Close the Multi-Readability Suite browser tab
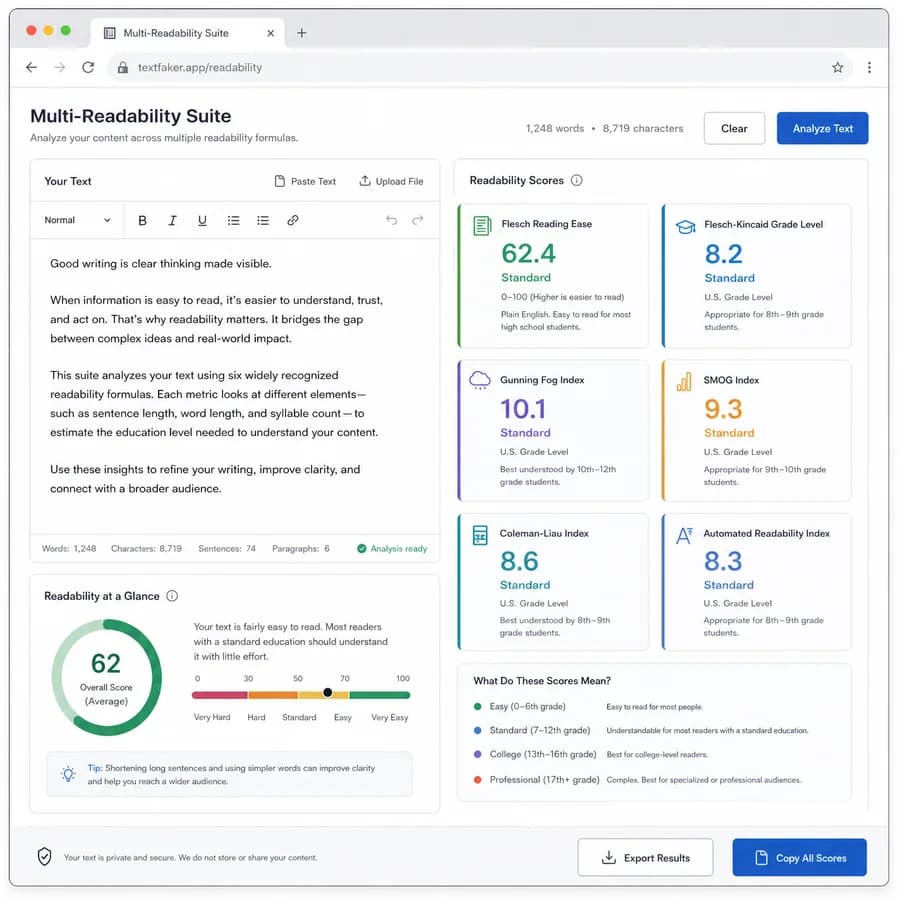The width and height of the screenshot is (900, 900). (270, 33)
